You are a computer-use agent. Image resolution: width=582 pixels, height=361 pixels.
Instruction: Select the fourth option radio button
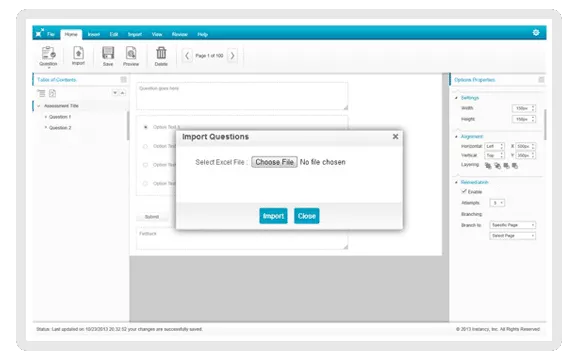tap(146, 183)
